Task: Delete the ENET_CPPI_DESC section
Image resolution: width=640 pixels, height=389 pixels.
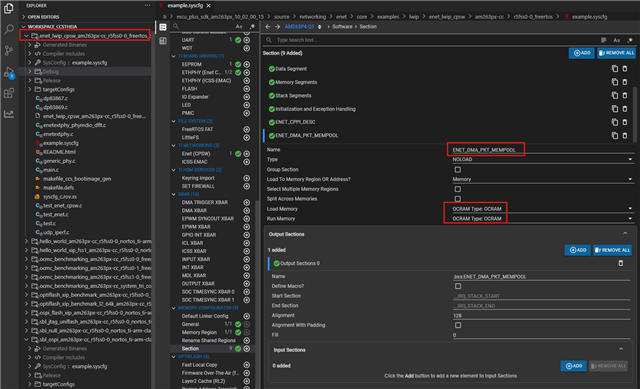Action: pos(625,122)
